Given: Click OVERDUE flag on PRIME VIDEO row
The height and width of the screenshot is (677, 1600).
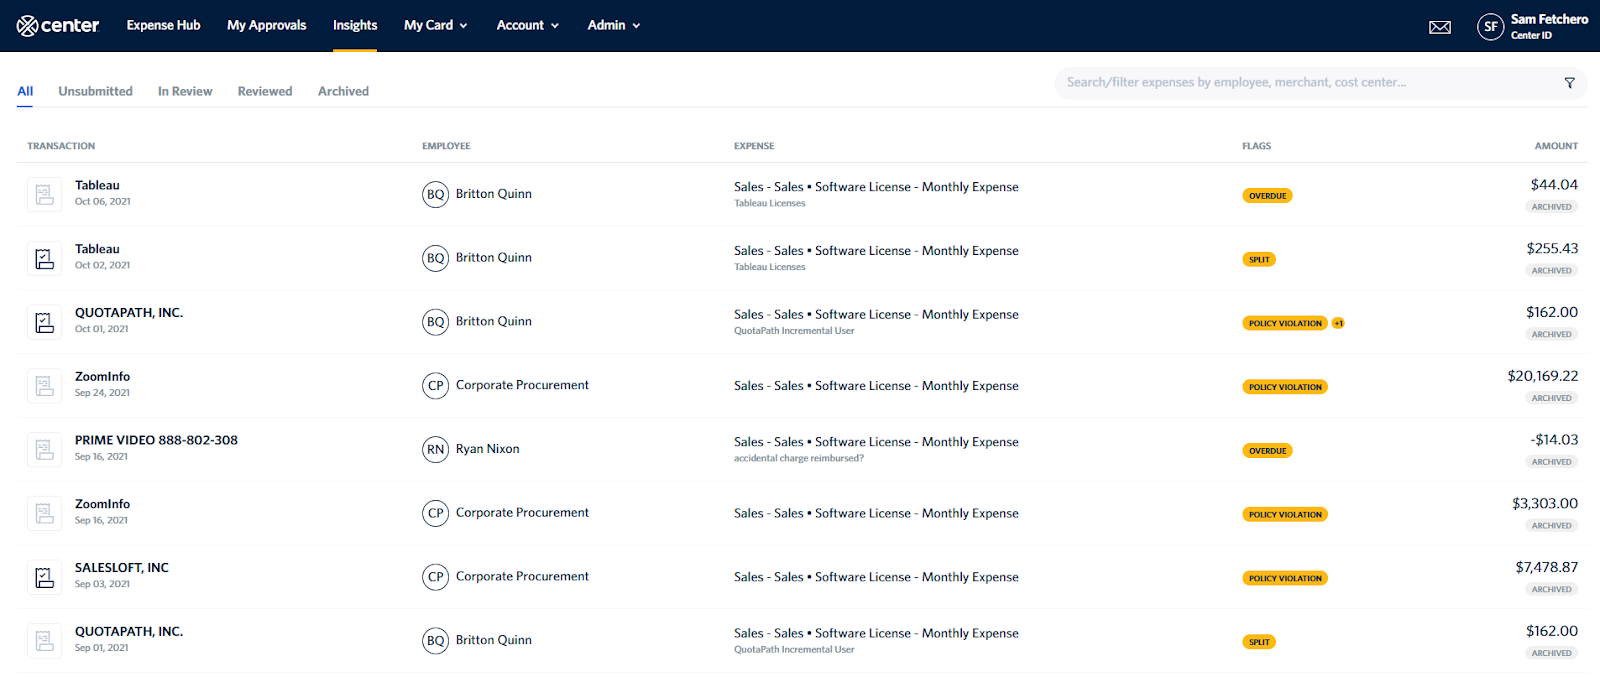Looking at the screenshot, I should (1267, 451).
